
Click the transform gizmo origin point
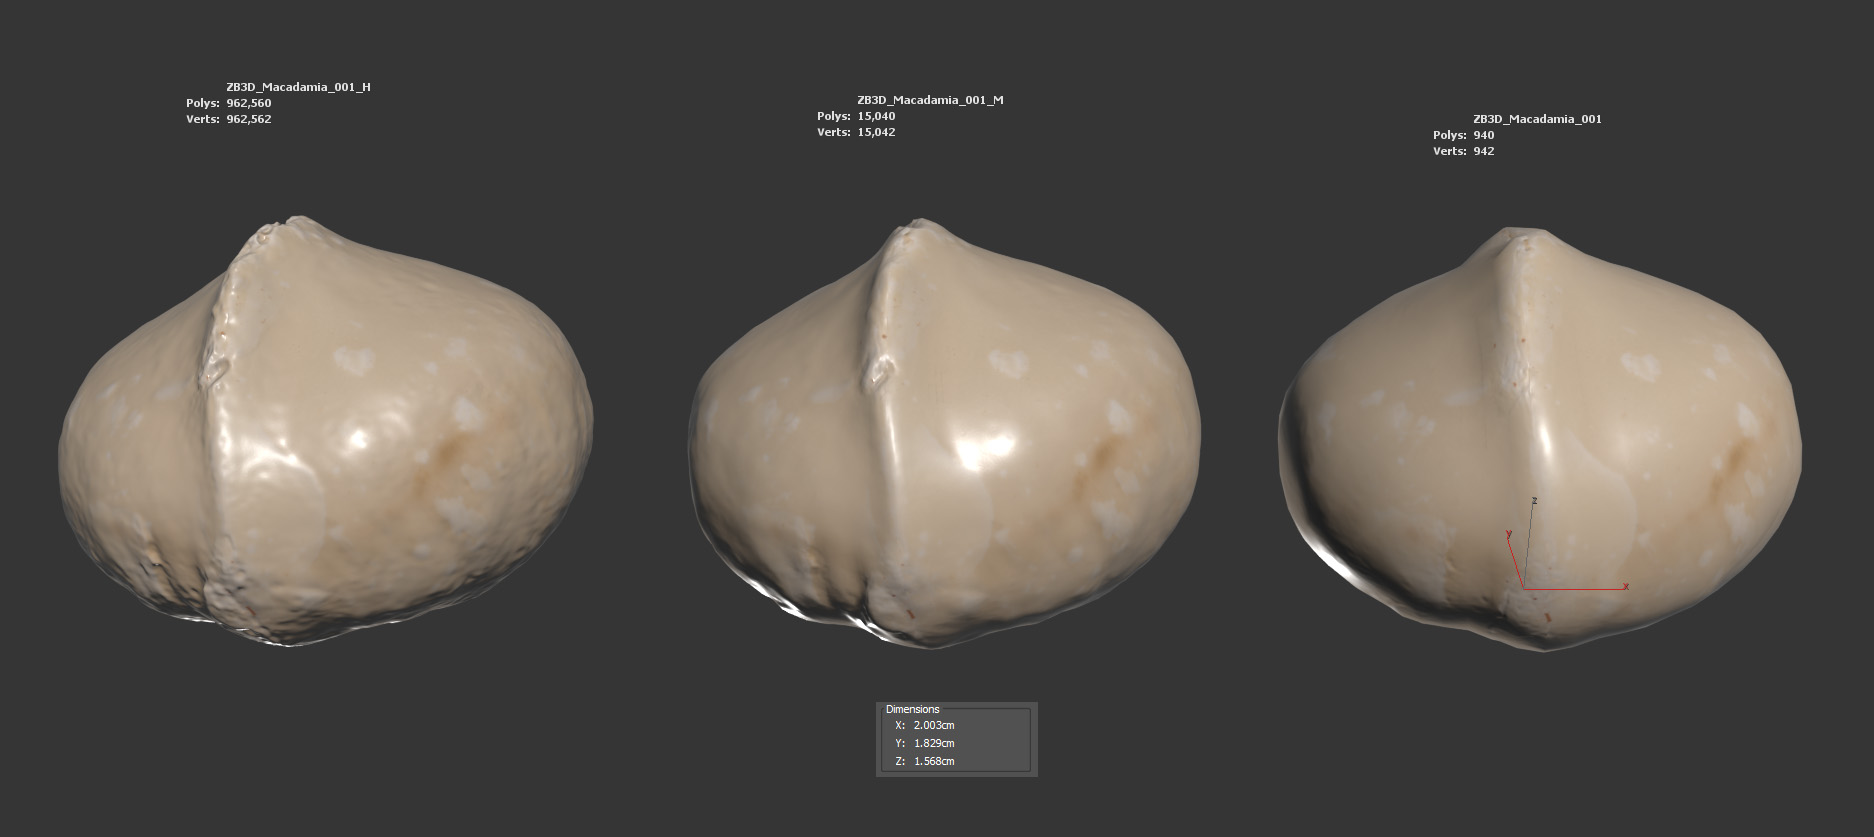tap(1524, 588)
